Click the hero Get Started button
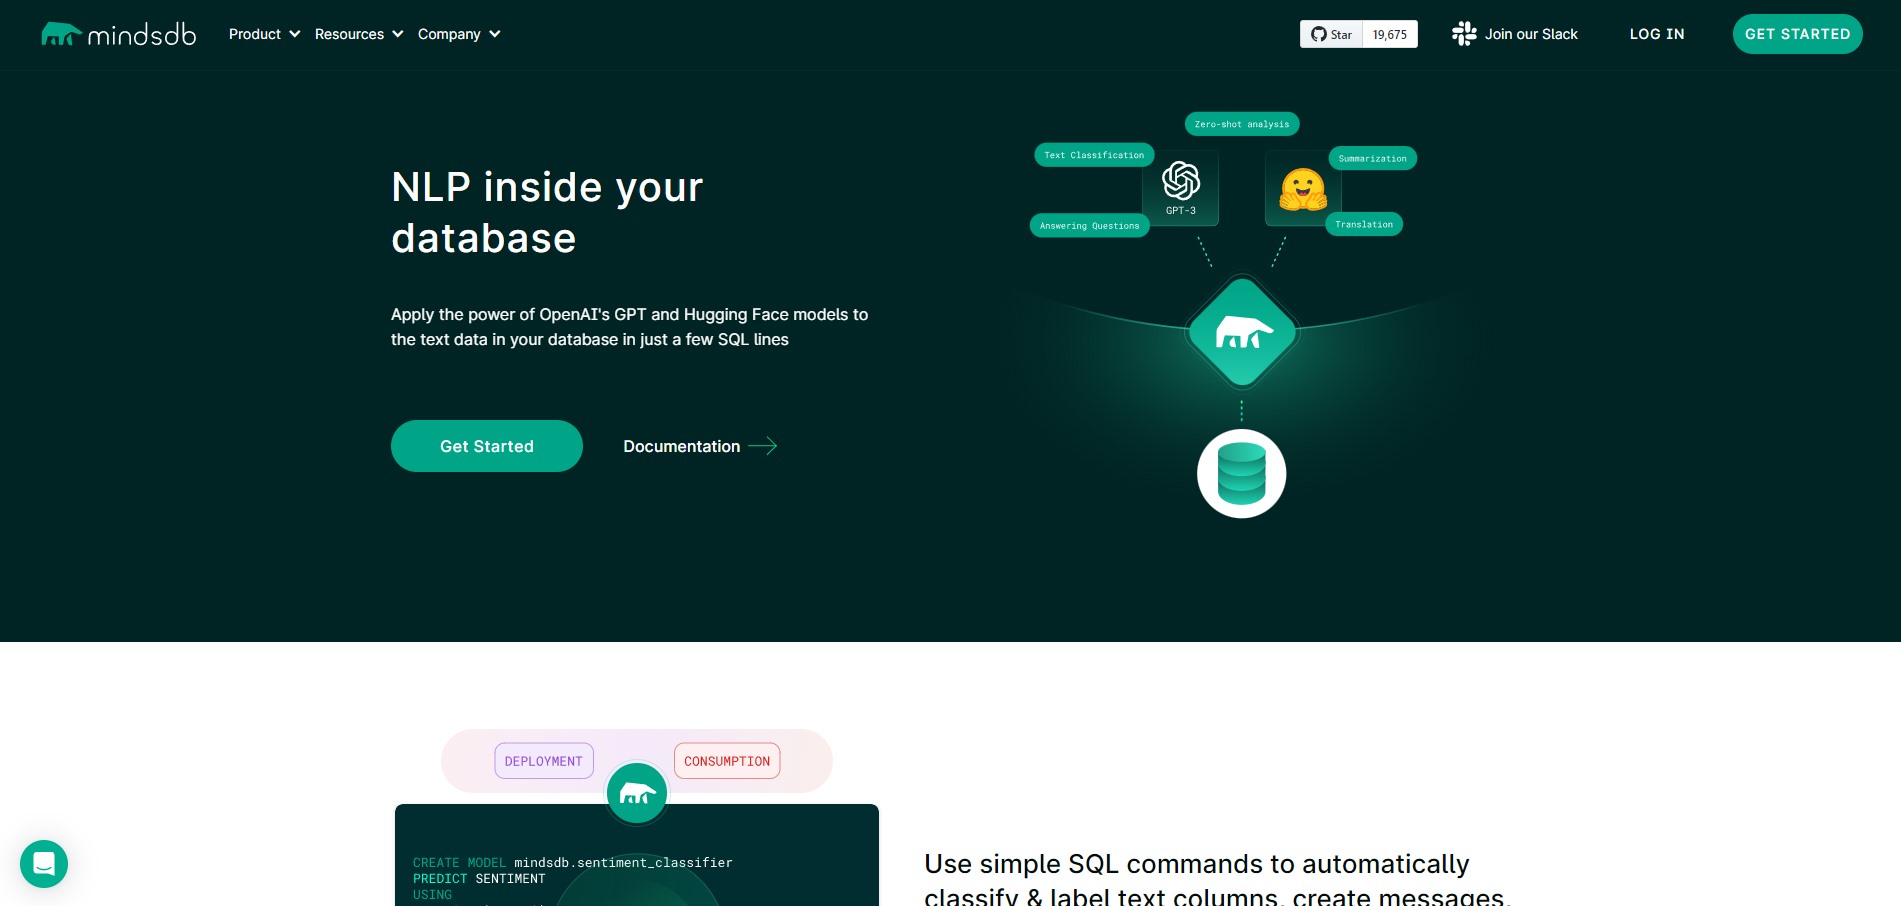Screen dimensions: 1901x906 point(487,446)
